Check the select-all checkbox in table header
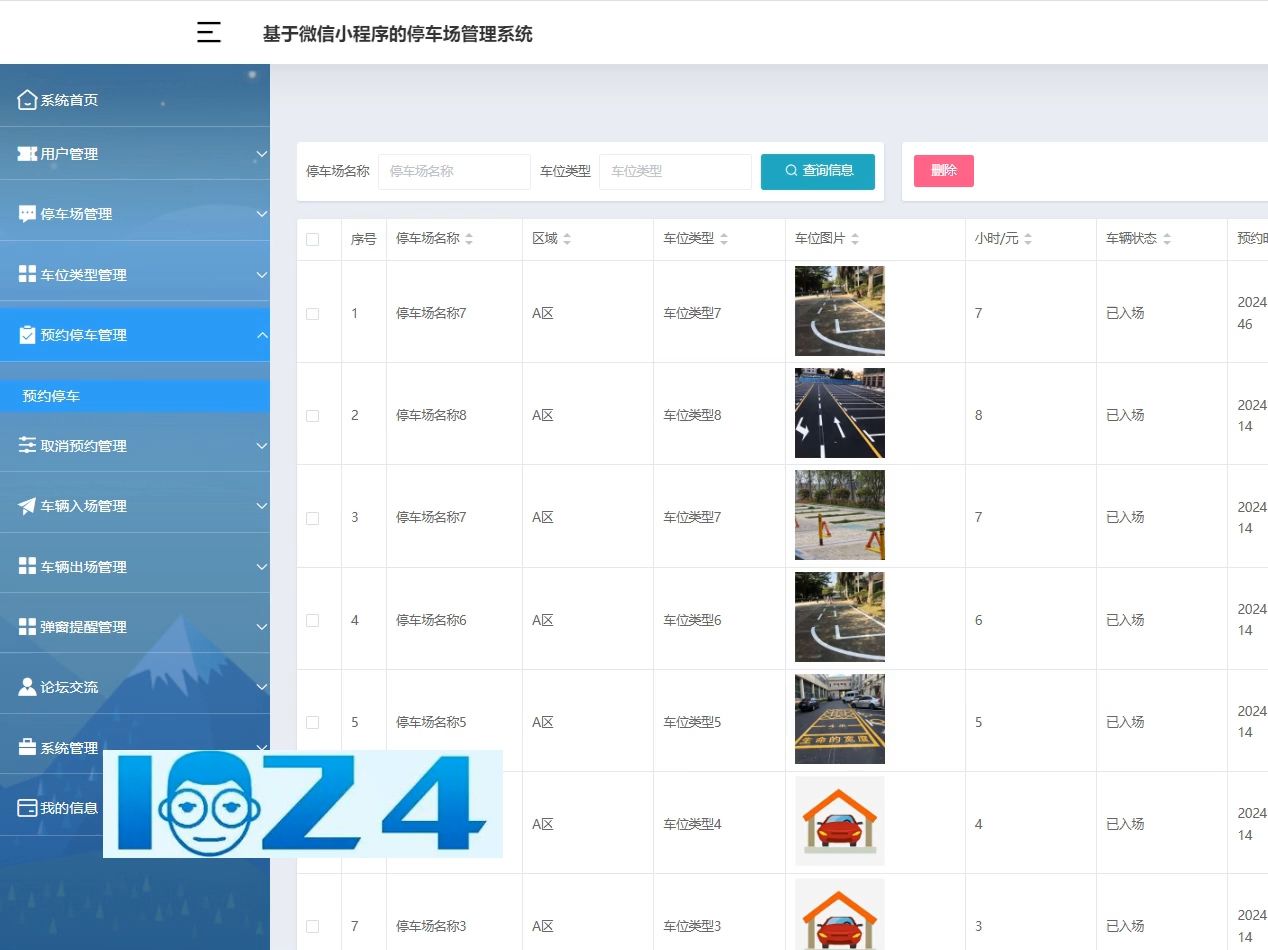This screenshot has width=1268, height=950. pyautogui.click(x=313, y=239)
